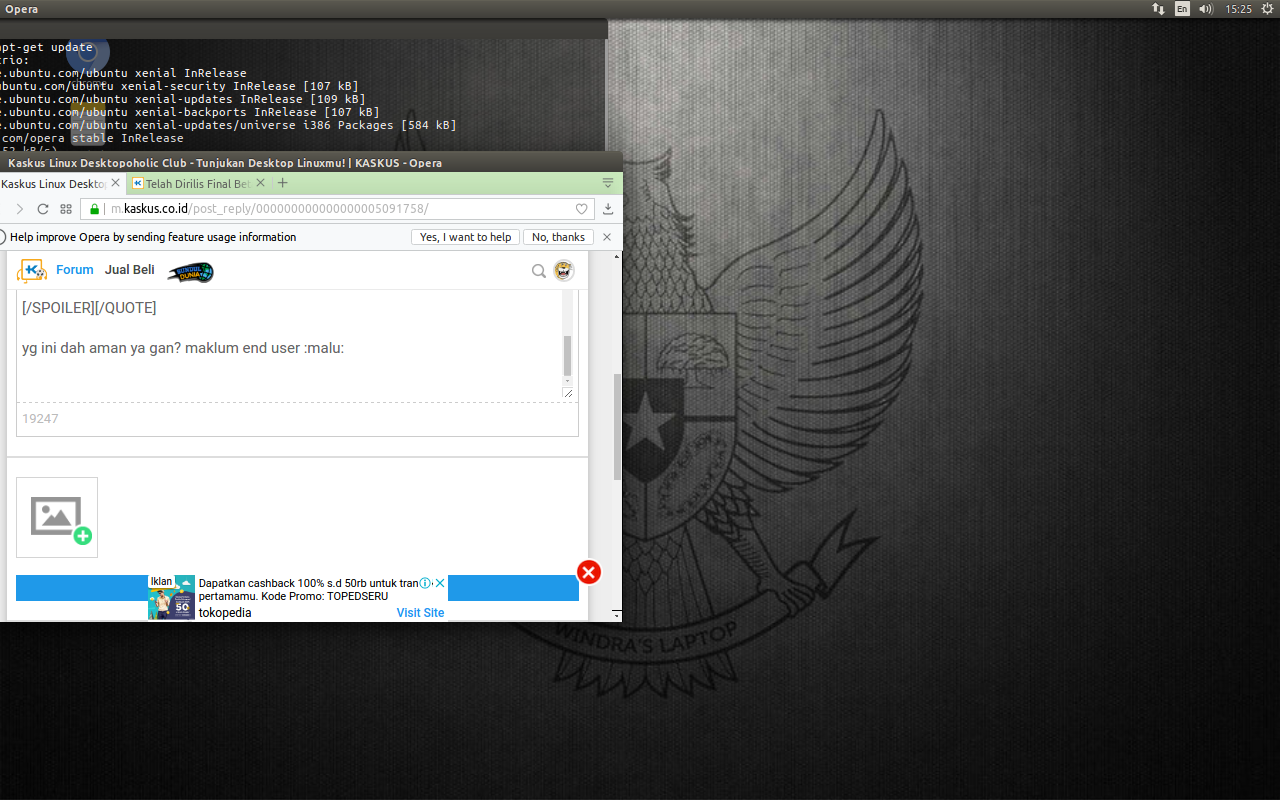
Task: Open the Jual Beli link
Action: [130, 270]
